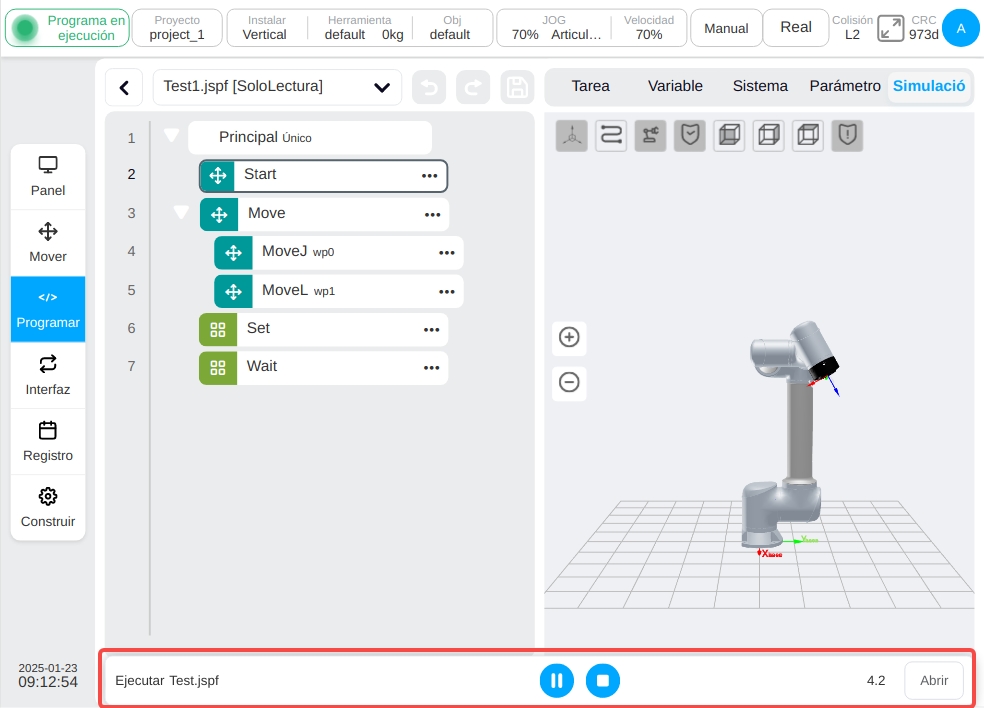This screenshot has width=984, height=708.
Task: Click the fullscreen expand icon
Action: (890, 28)
